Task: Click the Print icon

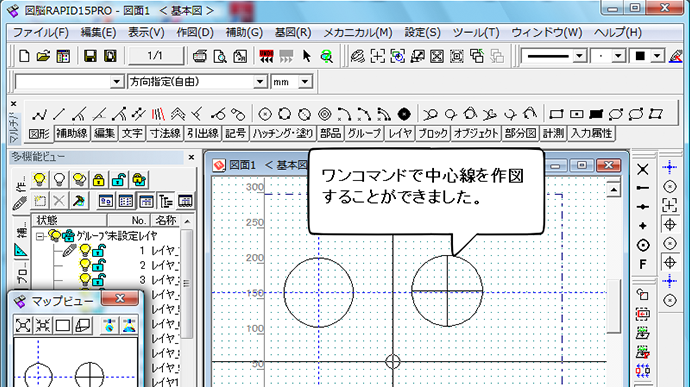Action: (x=200, y=56)
